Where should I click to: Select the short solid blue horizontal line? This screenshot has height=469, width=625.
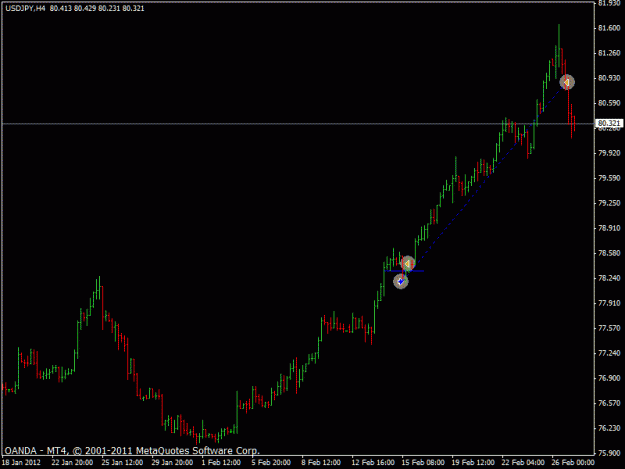point(404,271)
